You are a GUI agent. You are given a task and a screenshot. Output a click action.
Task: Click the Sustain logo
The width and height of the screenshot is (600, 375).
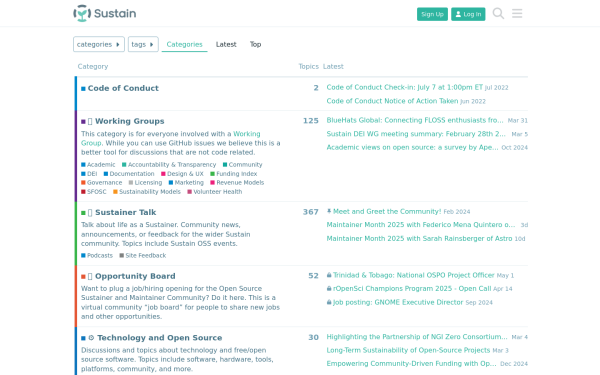tap(104, 13)
